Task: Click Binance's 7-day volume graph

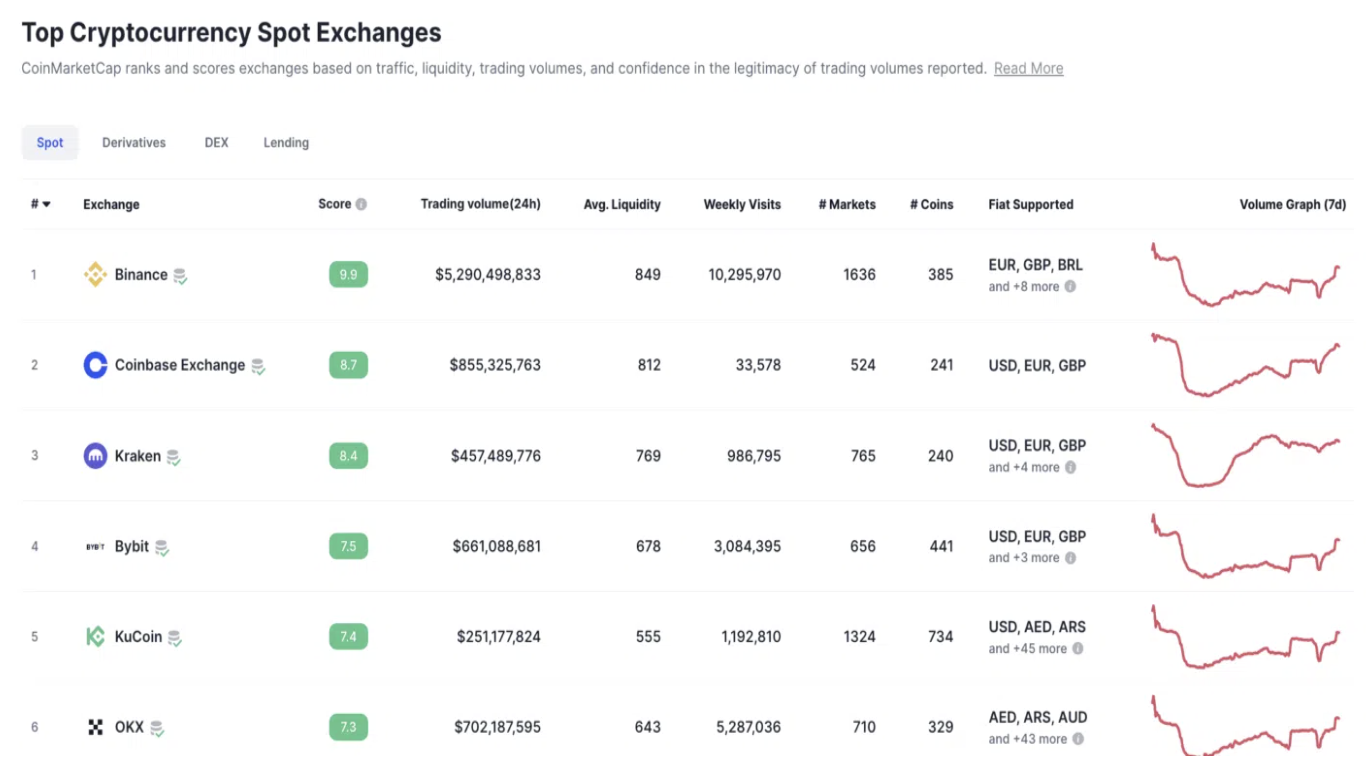Action: click(x=1245, y=274)
